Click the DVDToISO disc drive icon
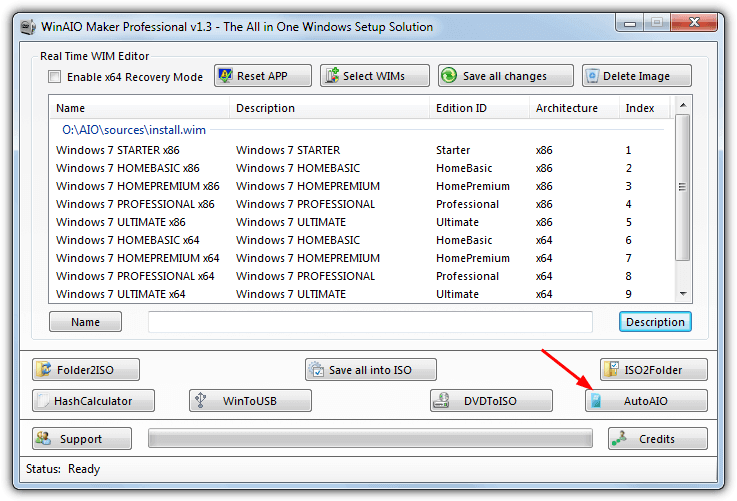The height and width of the screenshot is (501, 737). (x=441, y=400)
